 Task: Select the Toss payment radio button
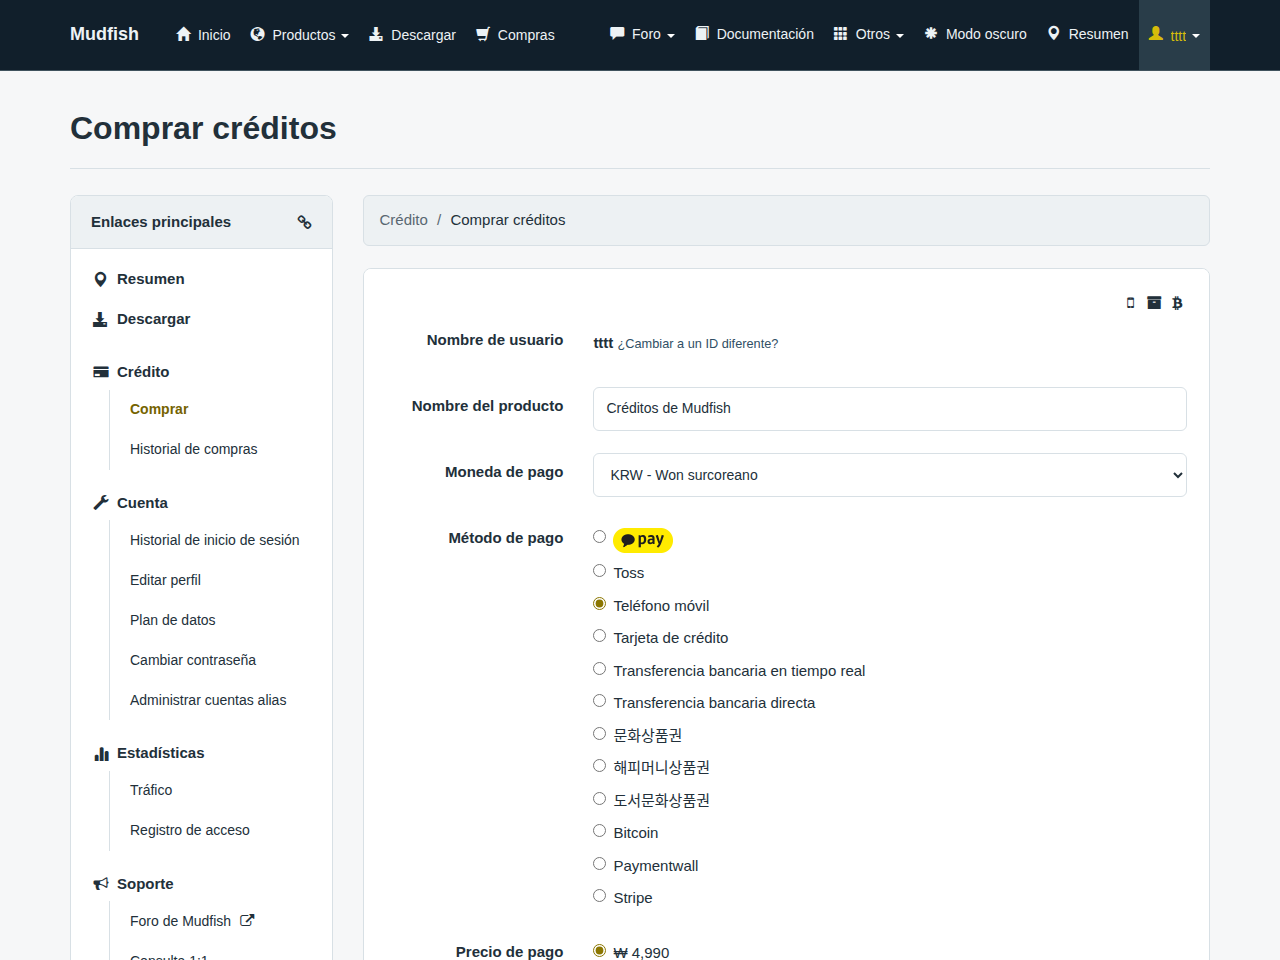(600, 571)
